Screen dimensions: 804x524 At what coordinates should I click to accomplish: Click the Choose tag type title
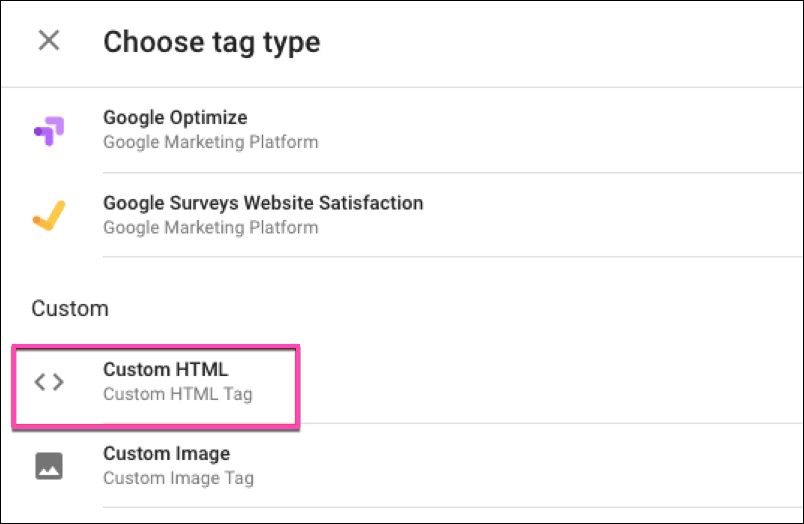coord(212,42)
